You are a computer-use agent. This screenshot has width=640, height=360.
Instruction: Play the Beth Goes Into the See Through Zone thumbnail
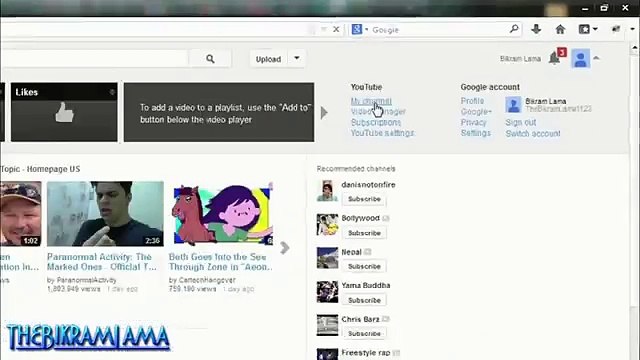pyautogui.click(x=221, y=214)
